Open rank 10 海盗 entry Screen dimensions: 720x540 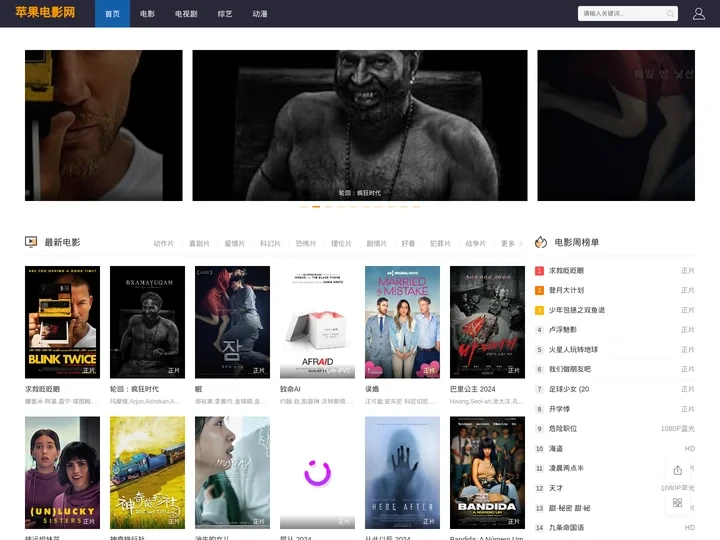point(615,448)
